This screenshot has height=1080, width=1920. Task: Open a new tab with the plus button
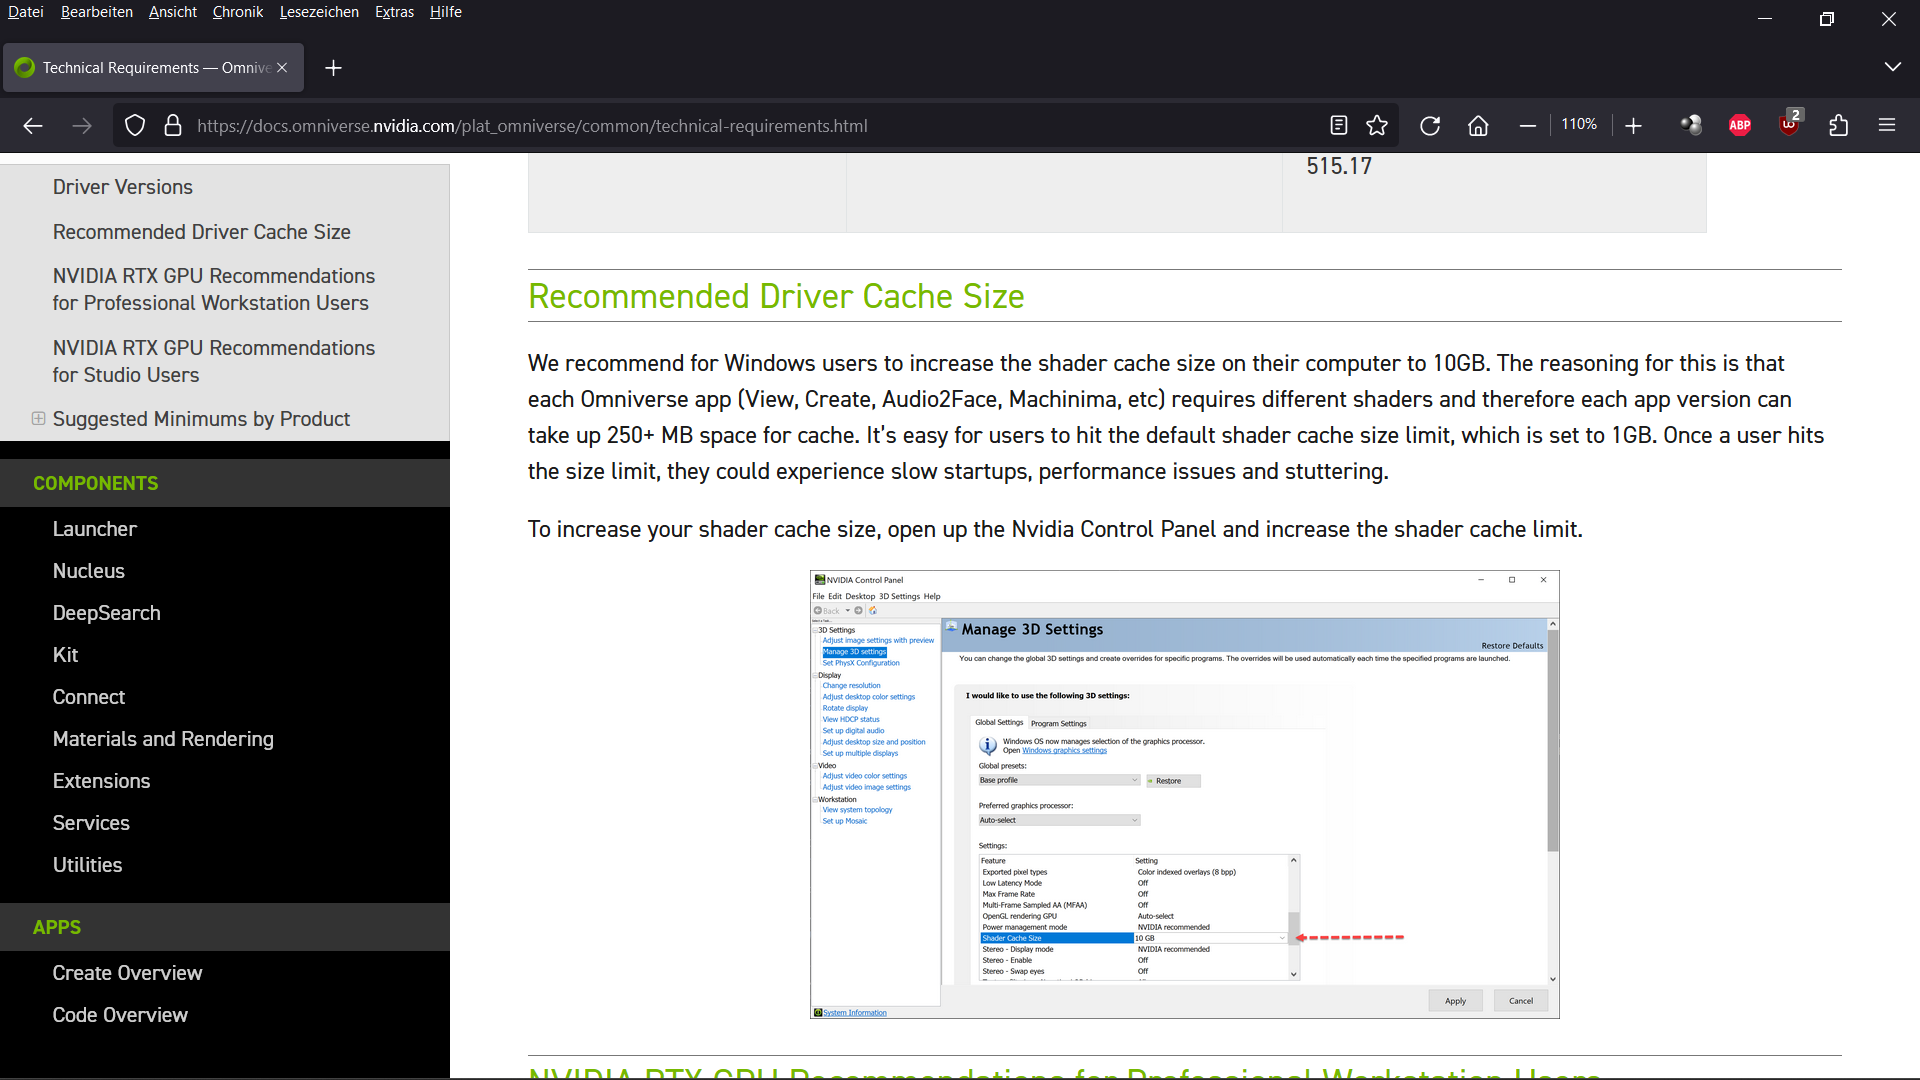[333, 67]
